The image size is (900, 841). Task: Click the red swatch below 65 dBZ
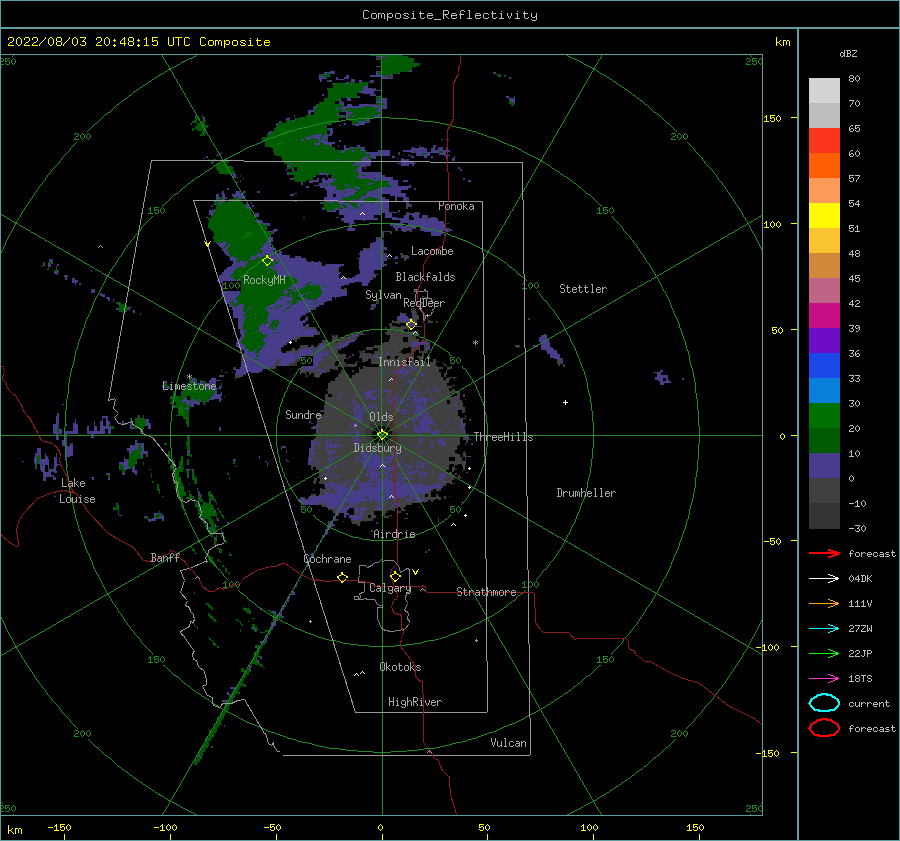[824, 141]
